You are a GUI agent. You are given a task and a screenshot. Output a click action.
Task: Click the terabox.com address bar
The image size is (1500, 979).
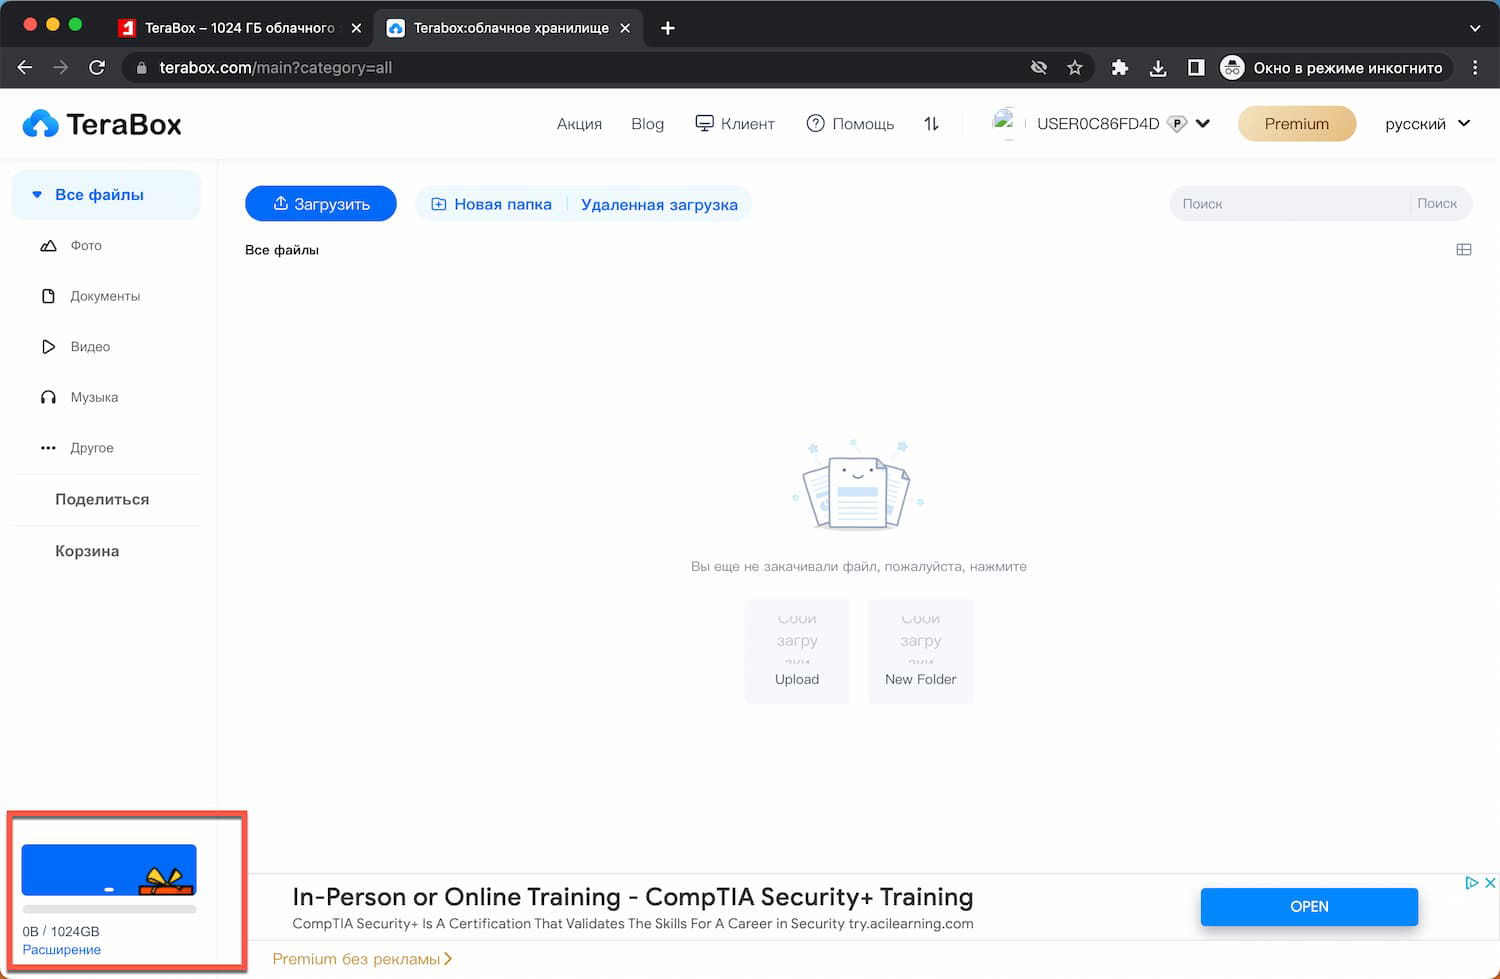pos(580,67)
